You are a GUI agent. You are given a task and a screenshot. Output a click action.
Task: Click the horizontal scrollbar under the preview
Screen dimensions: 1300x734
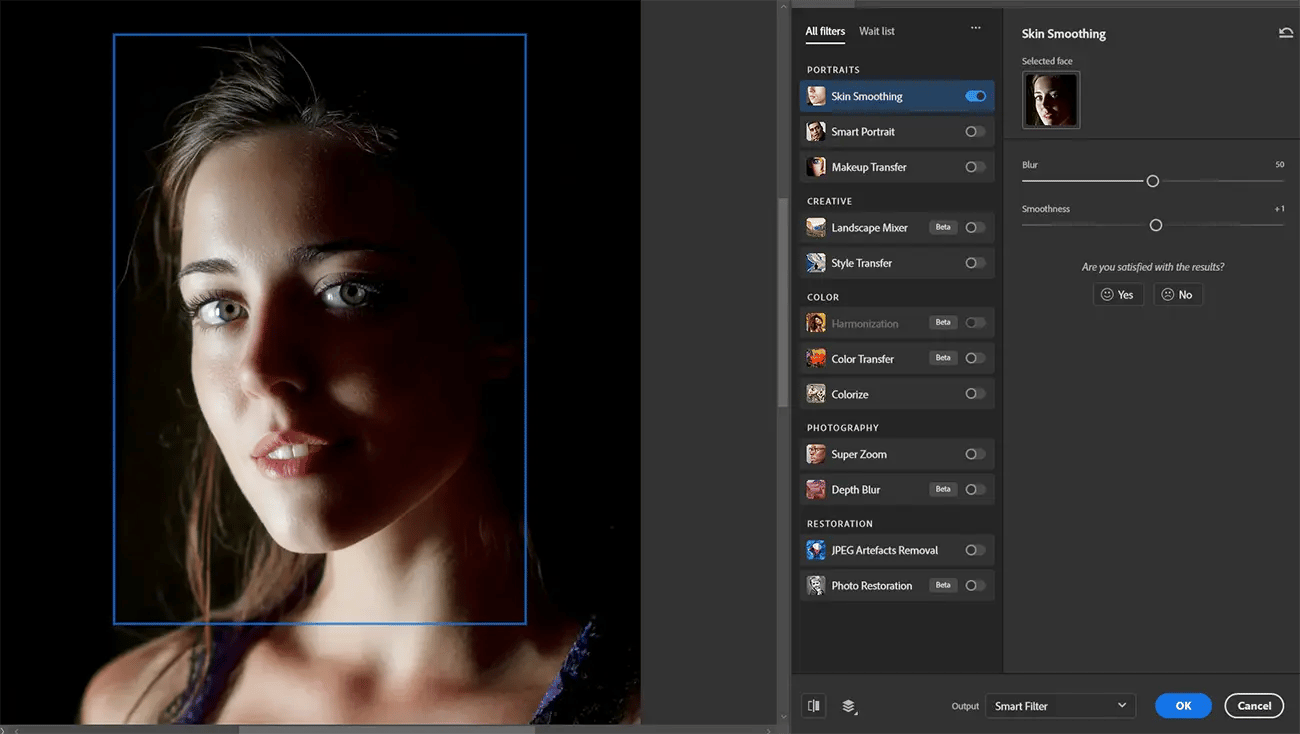click(386, 729)
